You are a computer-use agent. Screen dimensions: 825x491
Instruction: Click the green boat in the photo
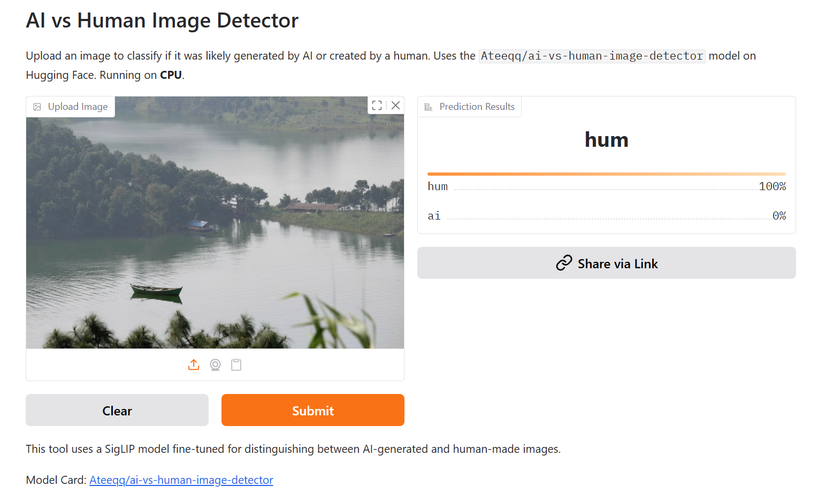(156, 291)
